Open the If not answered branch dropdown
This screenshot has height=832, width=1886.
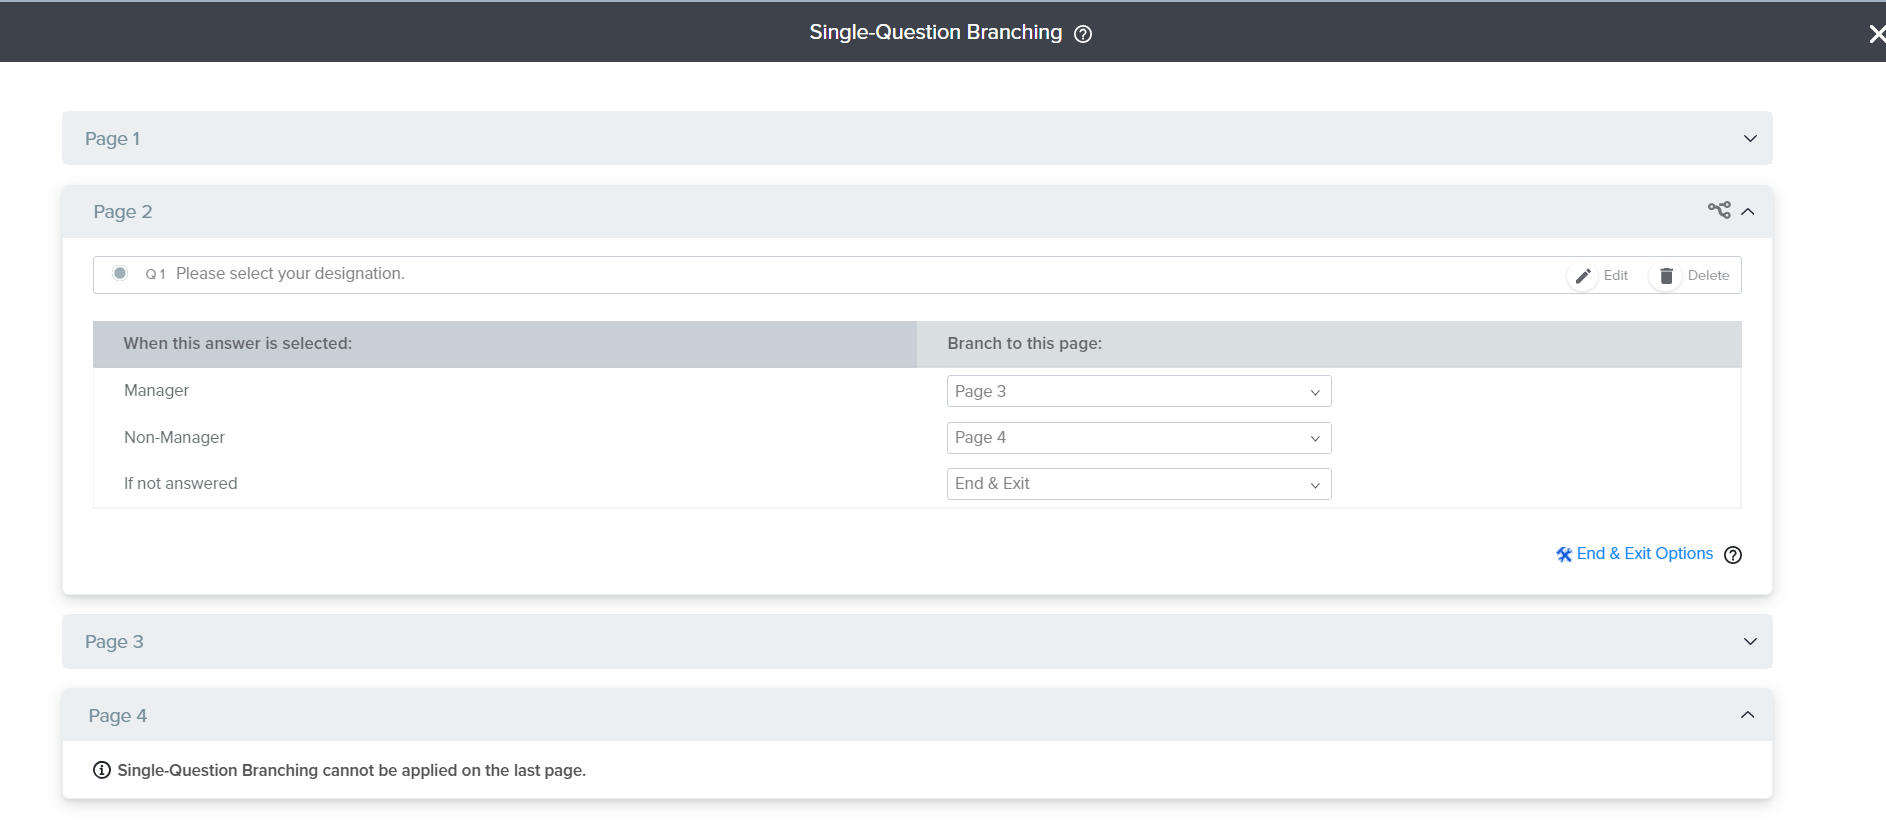tap(1138, 484)
